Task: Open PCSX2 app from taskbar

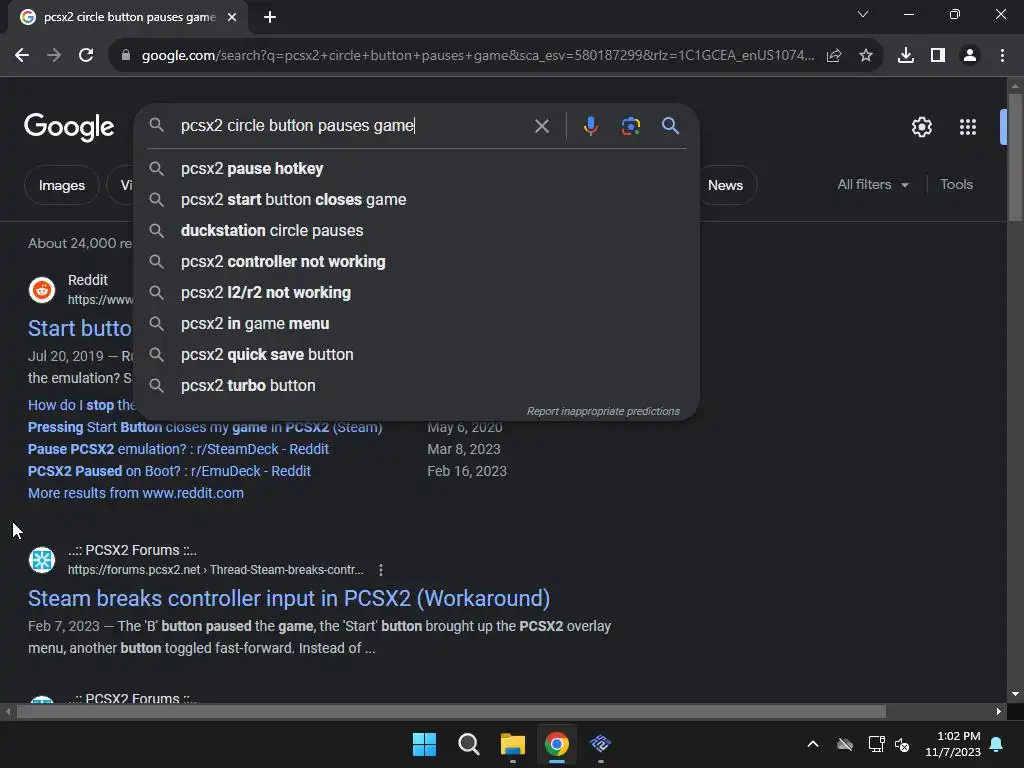Action: pos(601,744)
